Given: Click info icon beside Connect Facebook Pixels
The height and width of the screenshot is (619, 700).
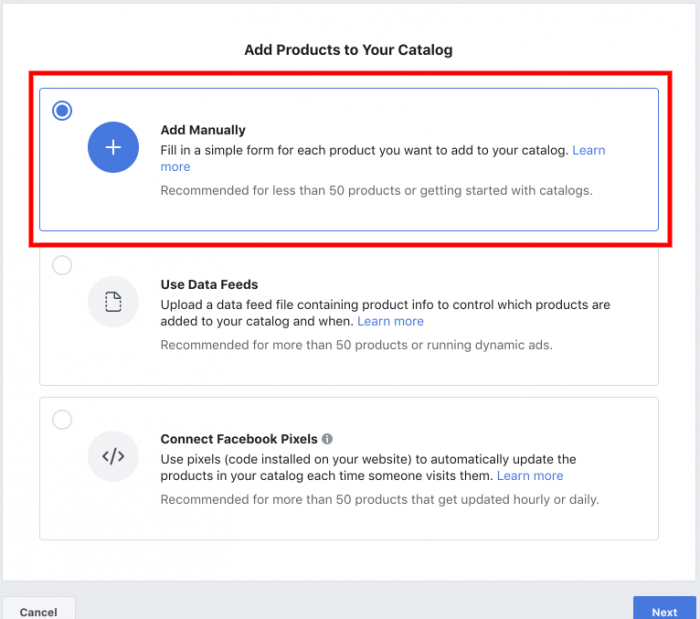Looking at the screenshot, I should point(327,439).
